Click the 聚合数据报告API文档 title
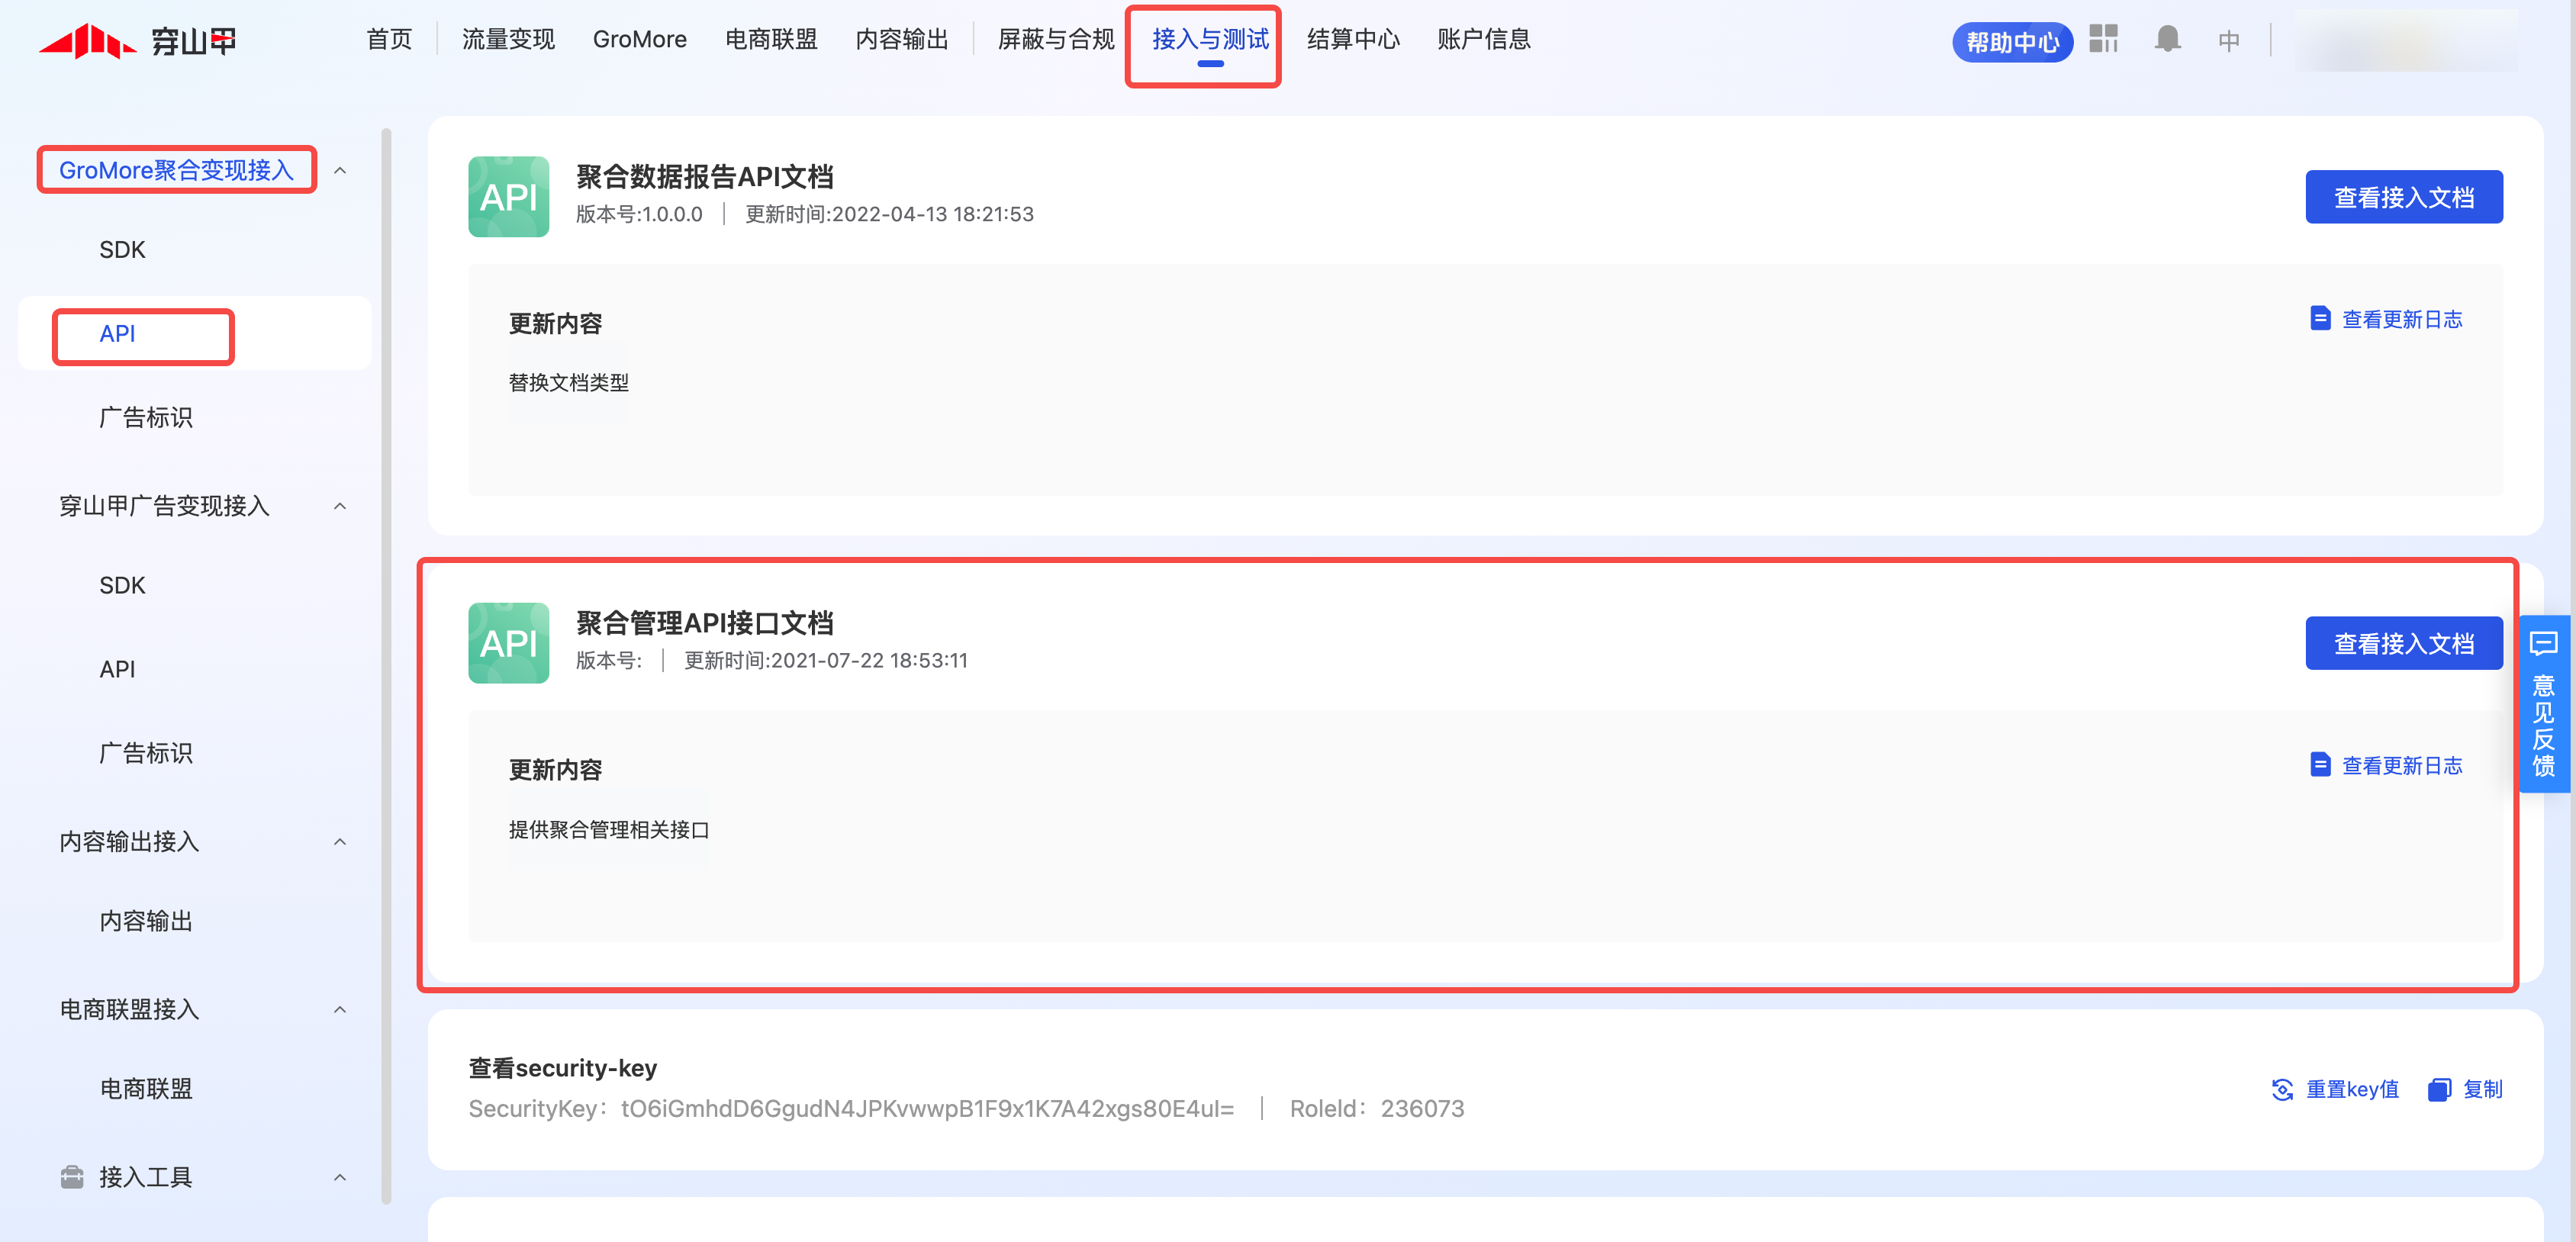2576x1242 pixels. tap(704, 177)
